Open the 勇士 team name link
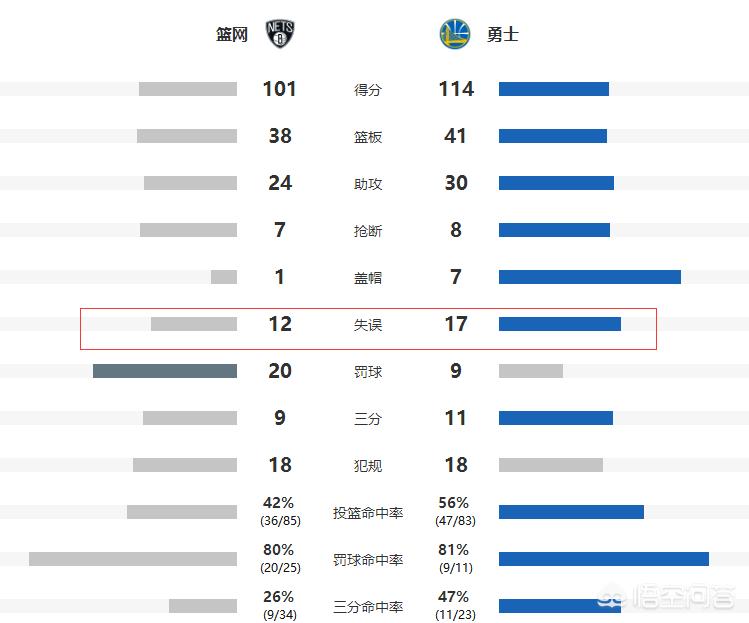 pyautogui.click(x=503, y=36)
